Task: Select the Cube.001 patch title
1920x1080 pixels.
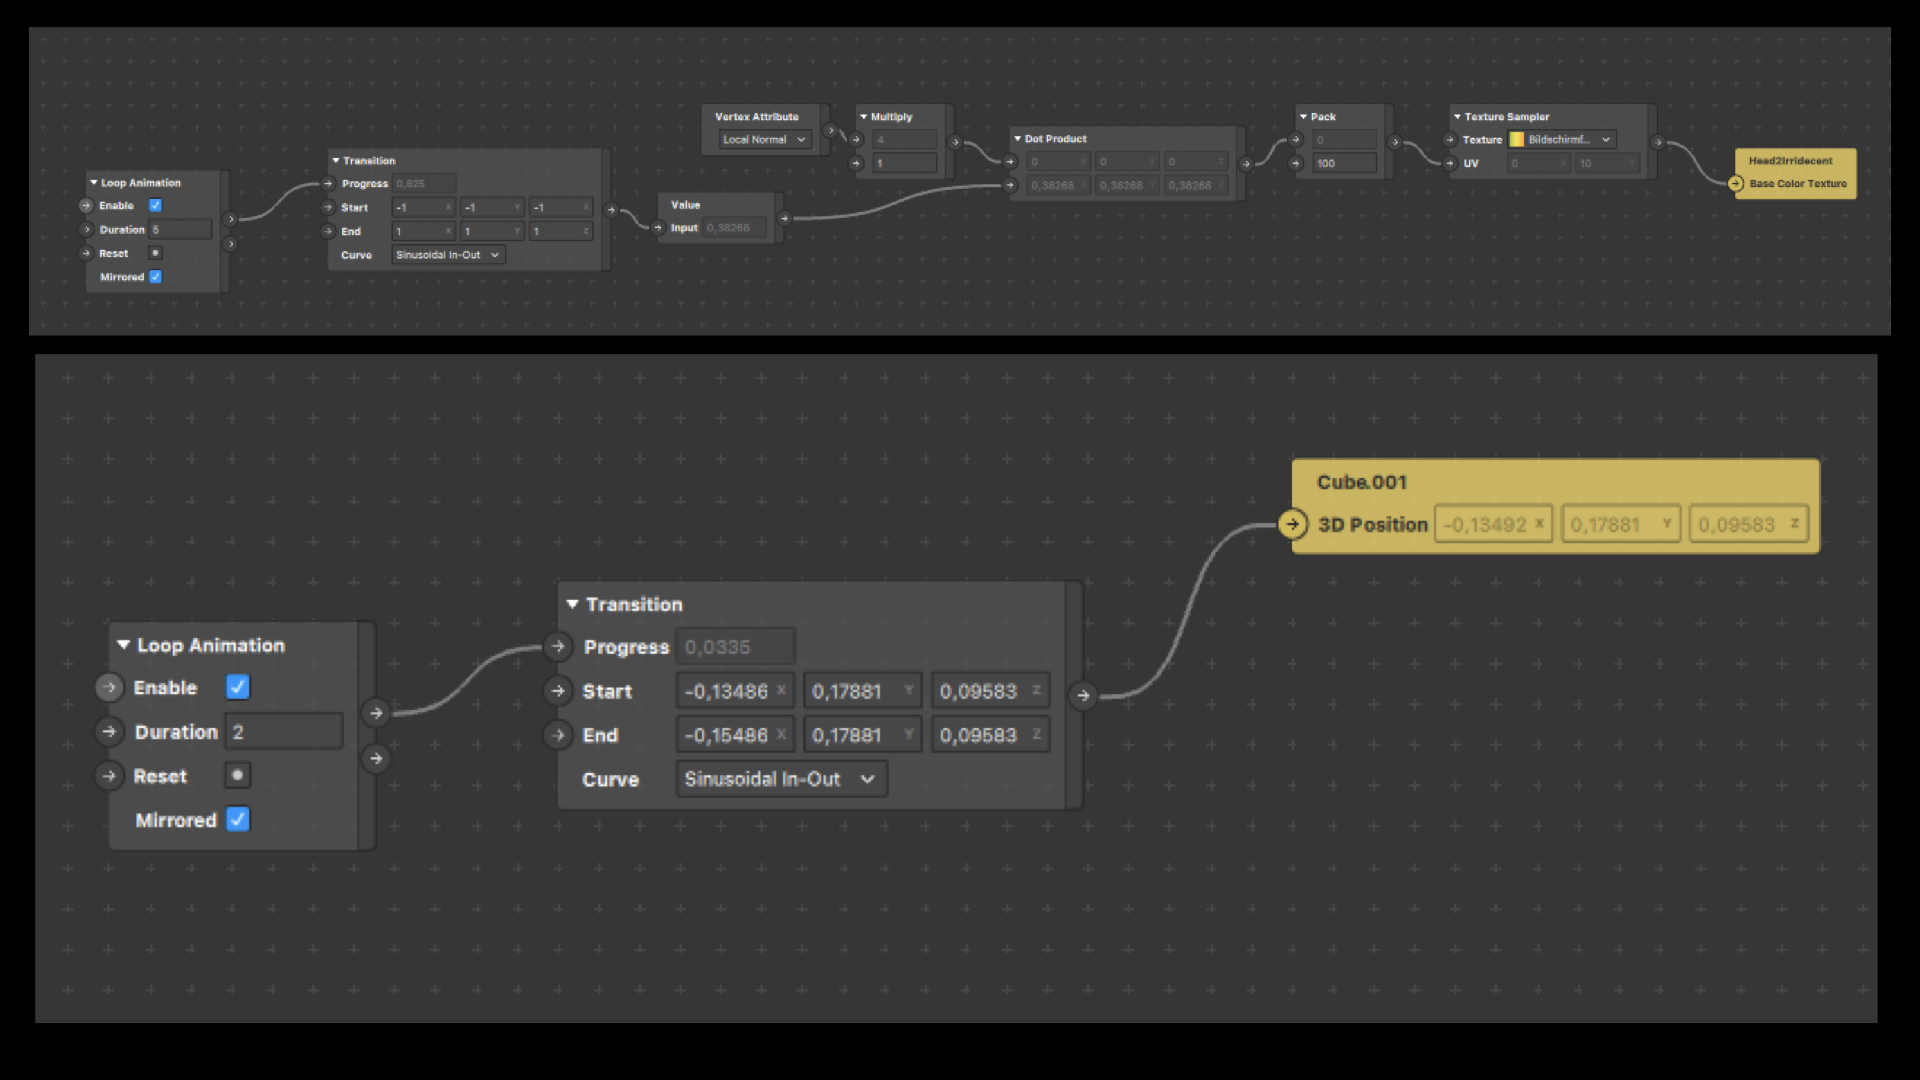Action: coord(1361,482)
